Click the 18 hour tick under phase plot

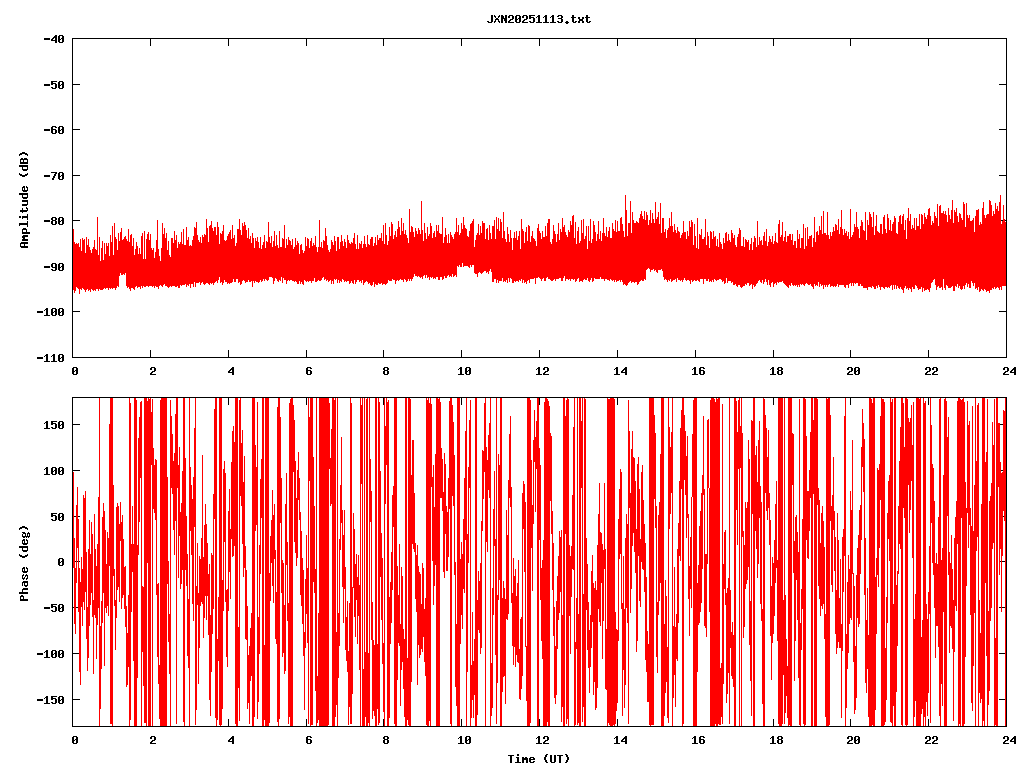pos(774,740)
